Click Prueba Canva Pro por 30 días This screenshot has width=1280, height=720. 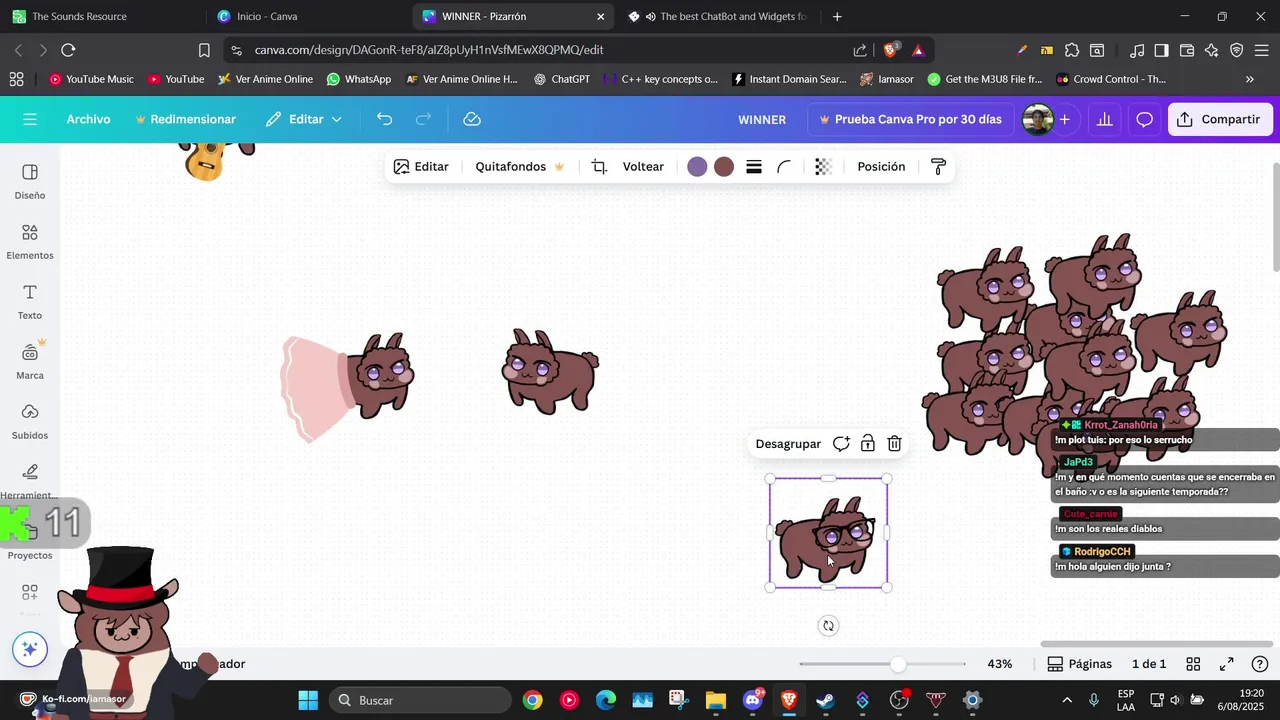tap(910, 119)
